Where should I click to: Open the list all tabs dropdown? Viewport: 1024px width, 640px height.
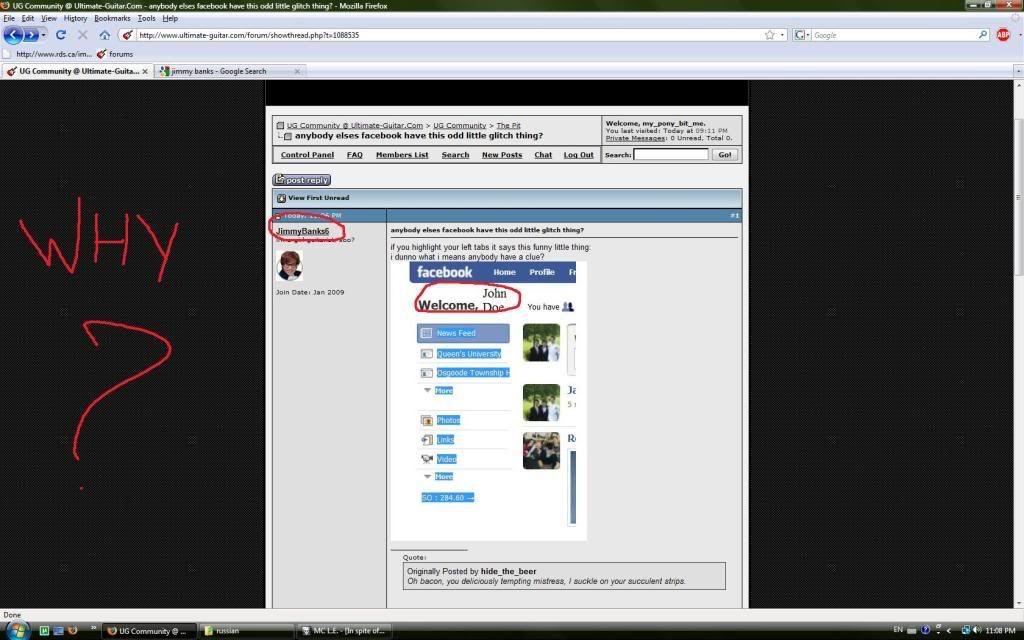[x=1018, y=71]
